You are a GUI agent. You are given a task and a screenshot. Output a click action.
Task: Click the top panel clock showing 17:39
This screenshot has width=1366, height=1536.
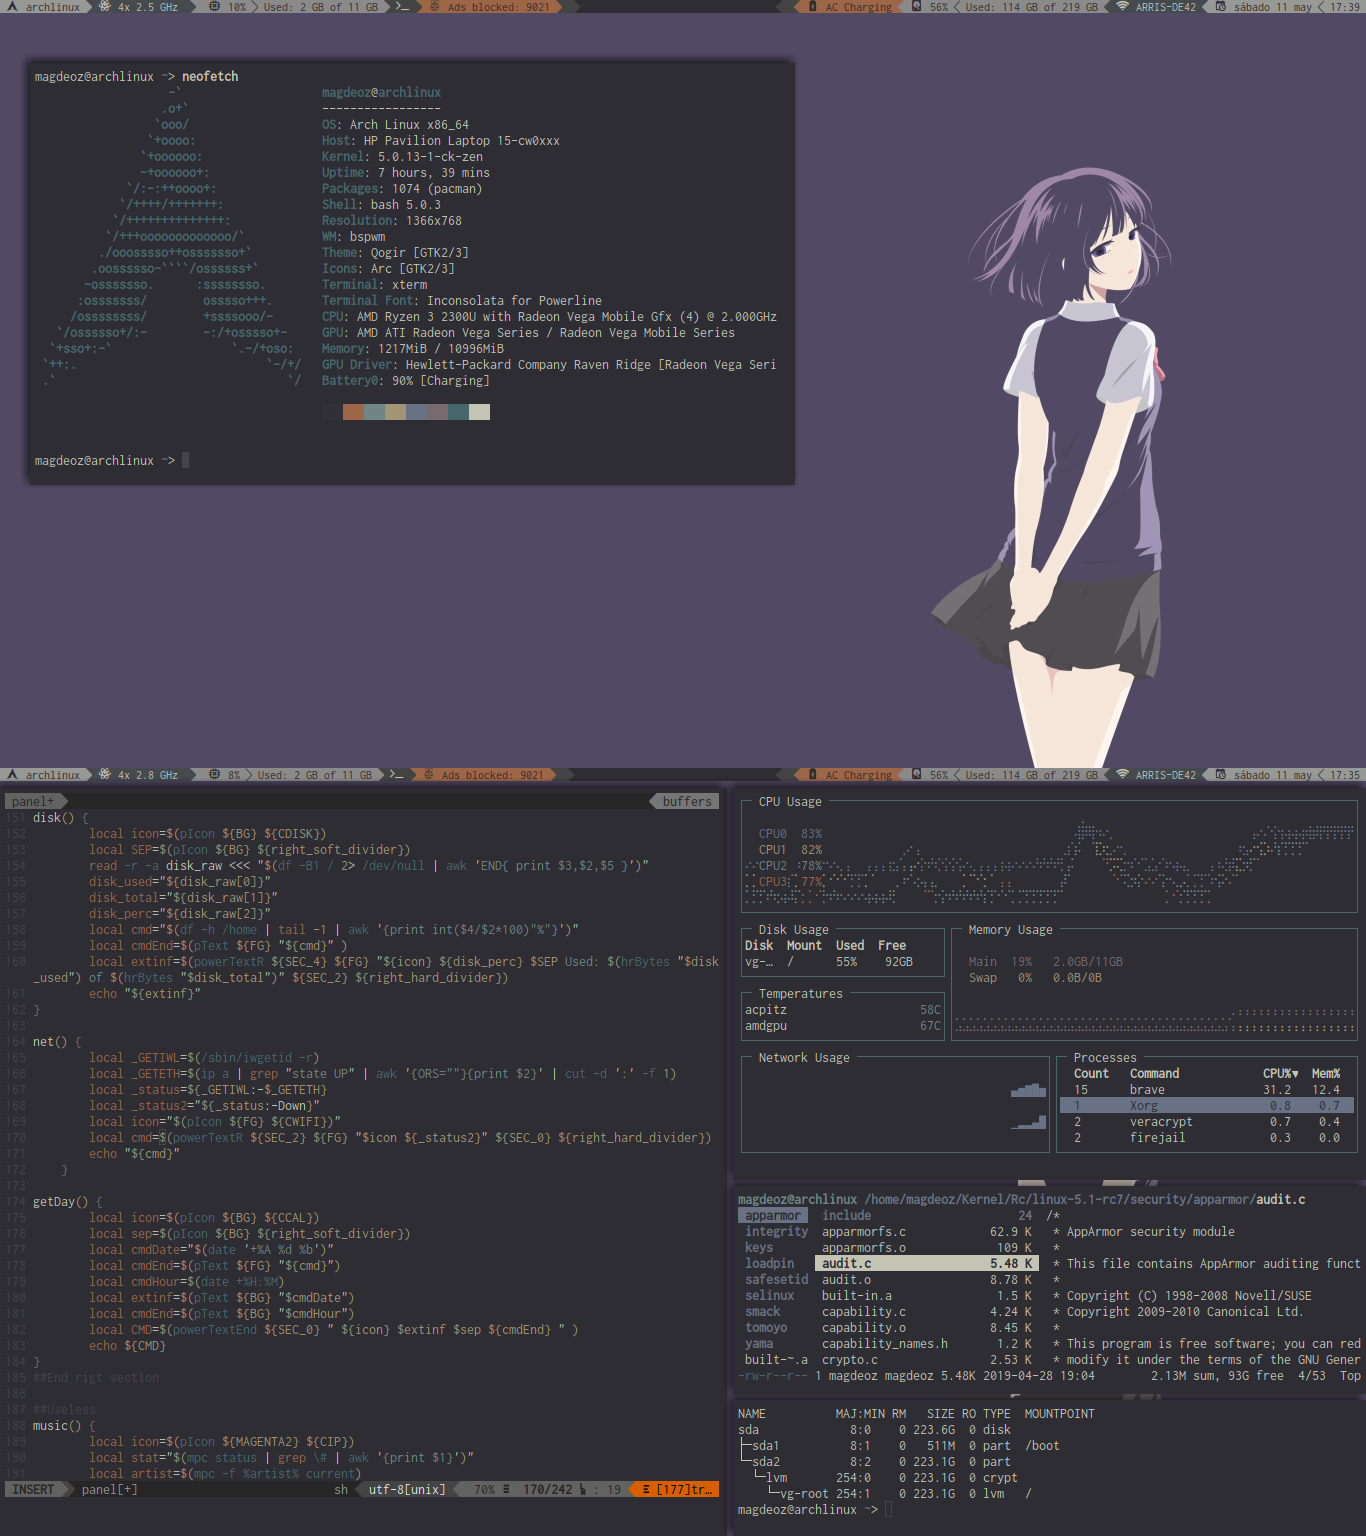1344,7
